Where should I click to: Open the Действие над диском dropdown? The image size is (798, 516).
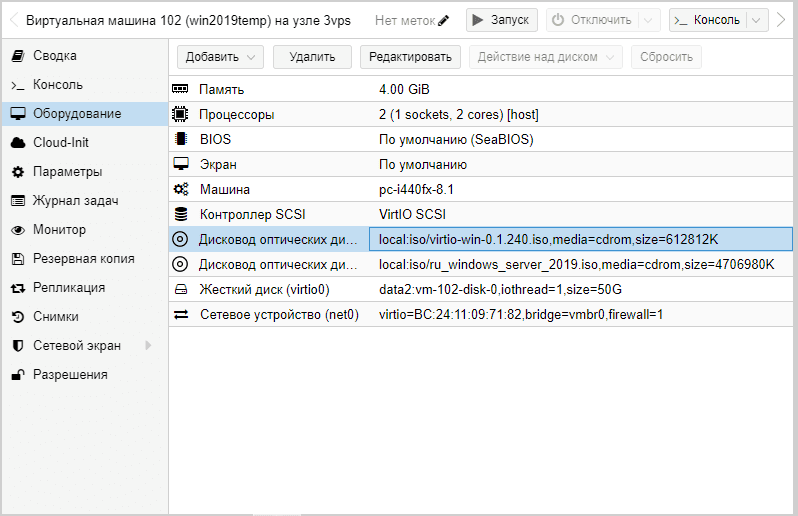coord(546,57)
